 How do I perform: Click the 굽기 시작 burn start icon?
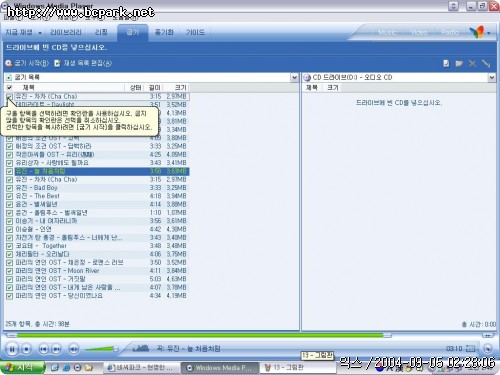tap(9, 63)
